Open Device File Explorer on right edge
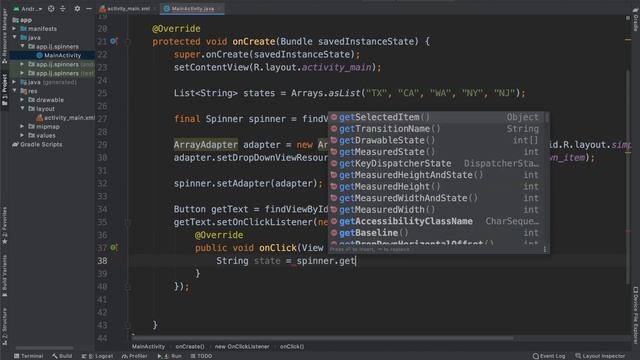 click(x=636, y=315)
